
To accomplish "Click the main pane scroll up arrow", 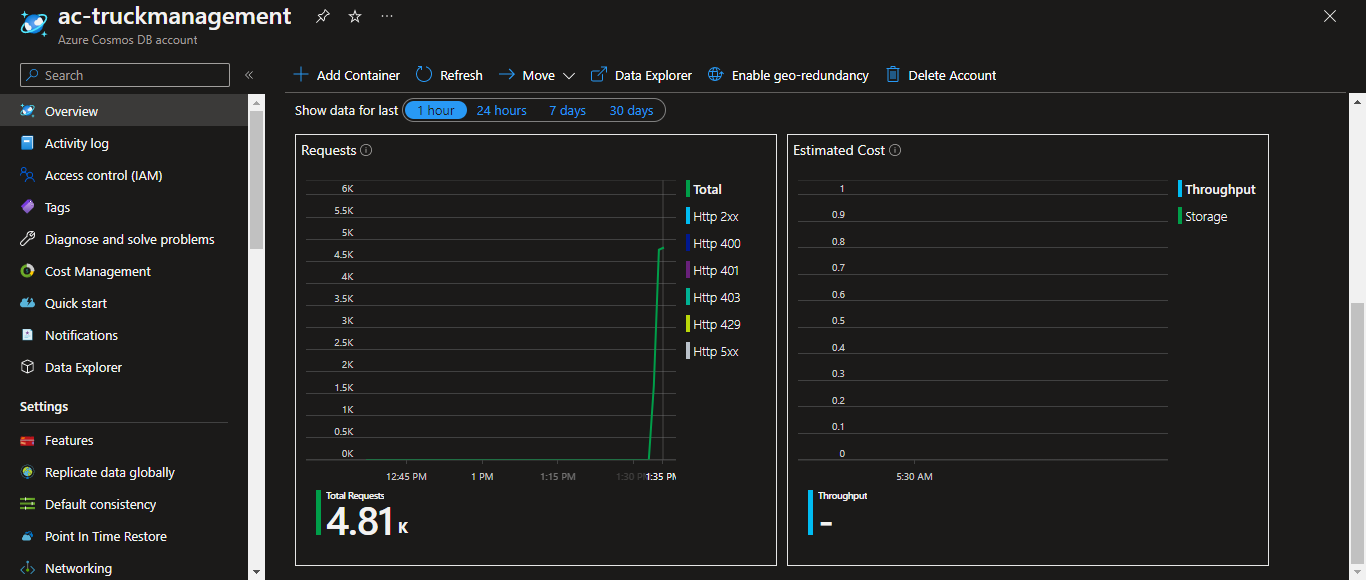I will (1357, 101).
